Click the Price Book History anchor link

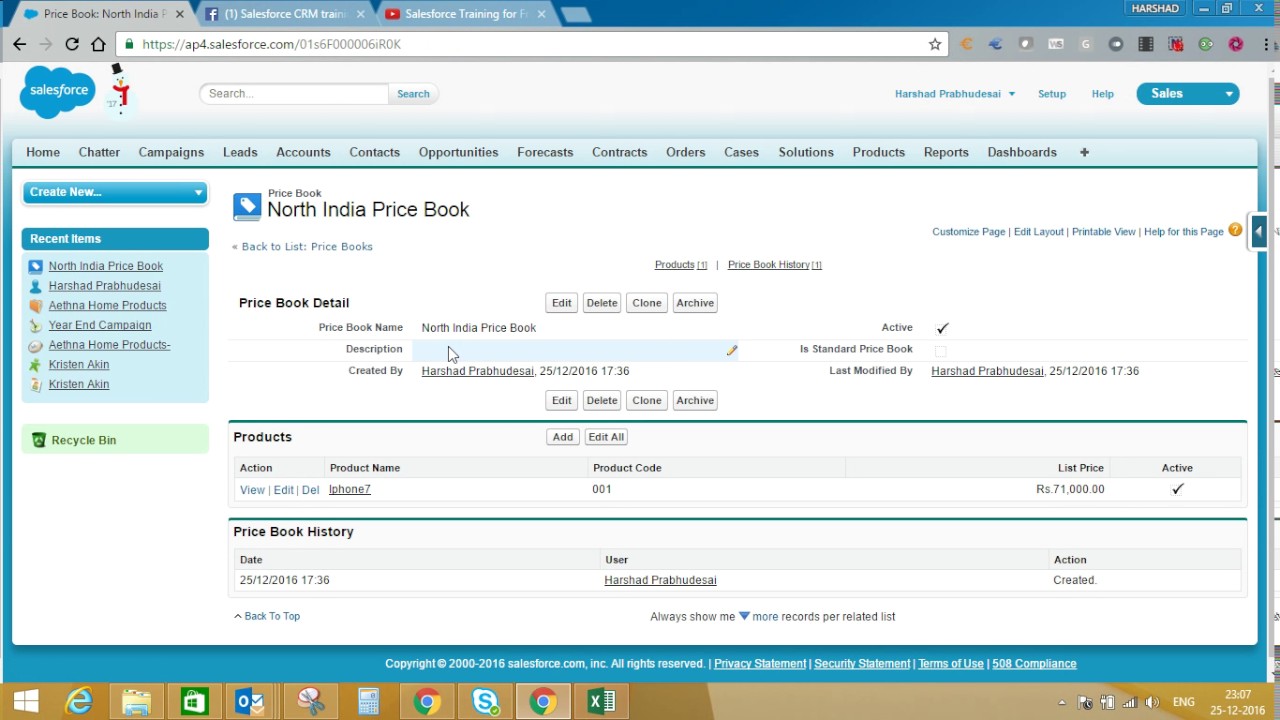769,265
